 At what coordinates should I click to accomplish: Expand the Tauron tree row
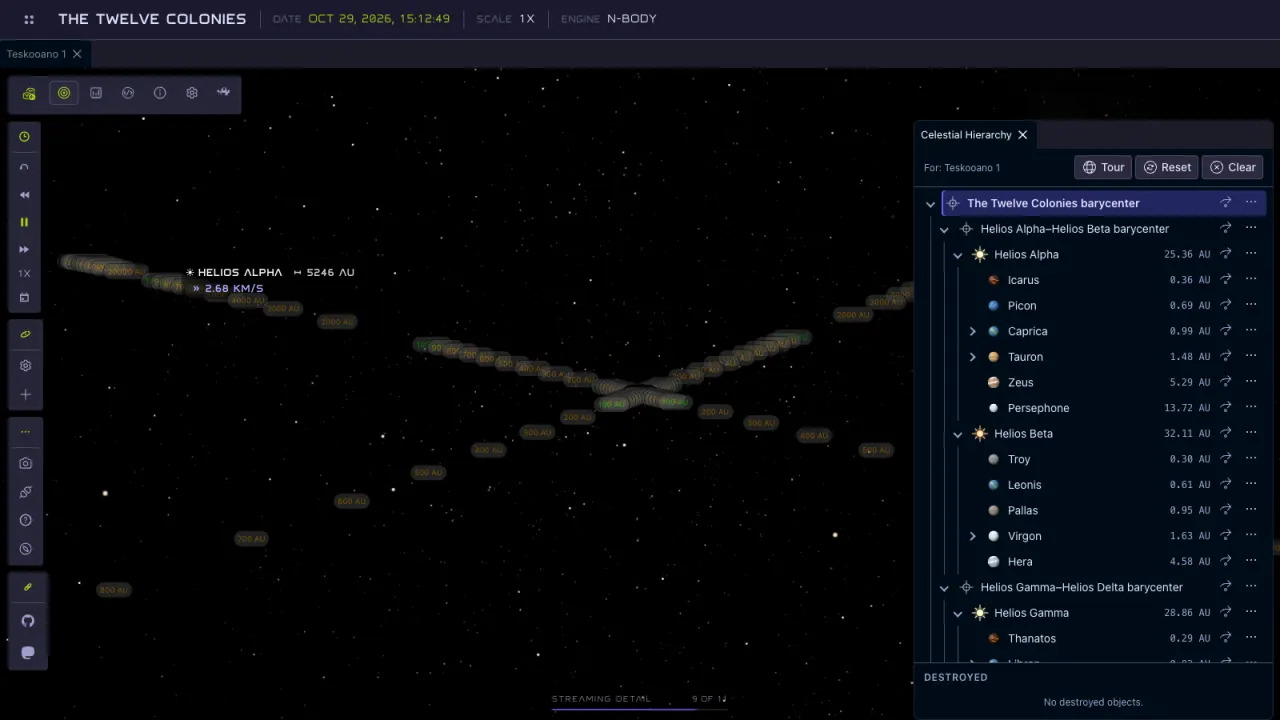[972, 357]
